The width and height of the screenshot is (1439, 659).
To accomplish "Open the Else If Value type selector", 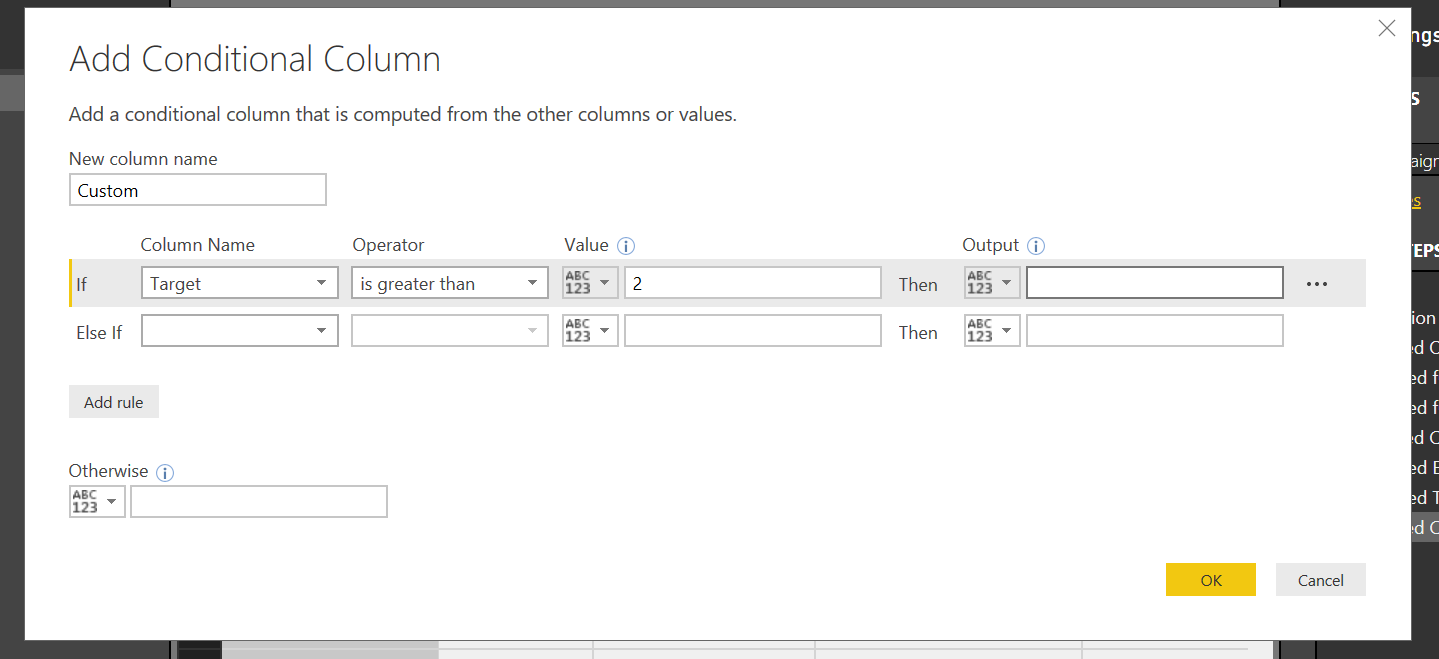I will (x=591, y=331).
